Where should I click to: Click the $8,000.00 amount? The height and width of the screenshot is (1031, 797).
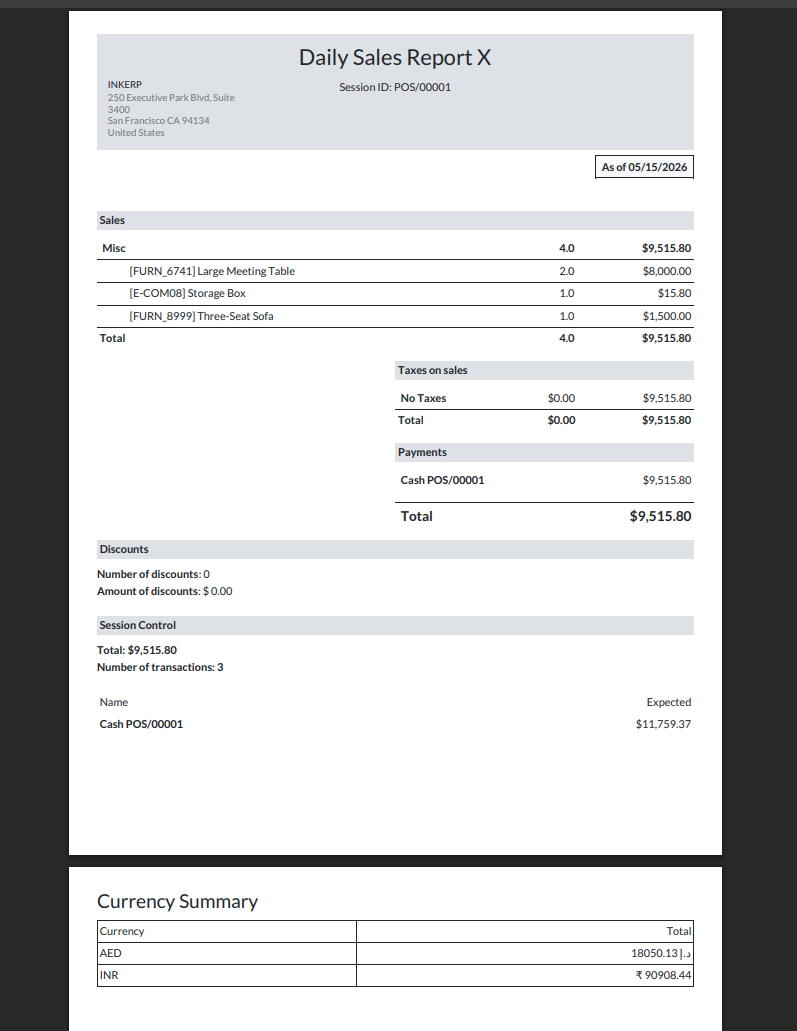tap(667, 271)
